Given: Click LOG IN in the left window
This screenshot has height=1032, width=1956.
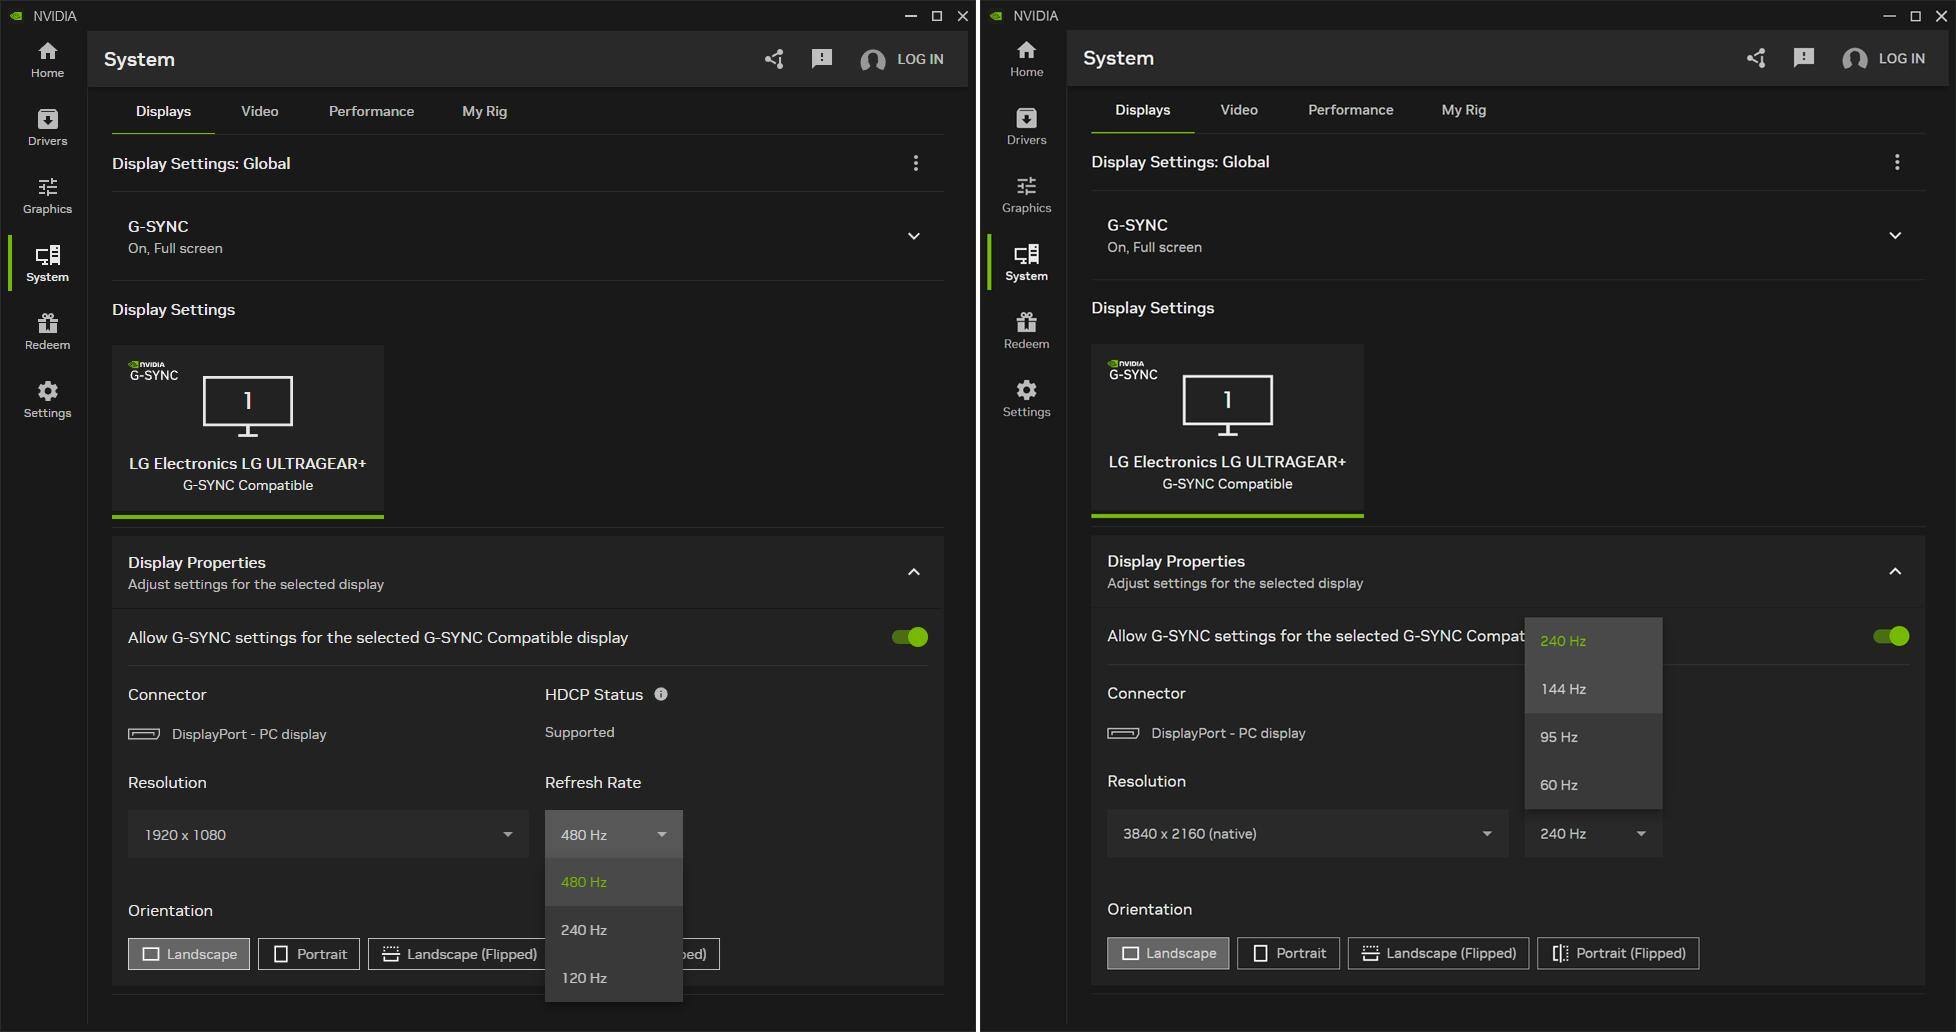Looking at the screenshot, I should 919,59.
